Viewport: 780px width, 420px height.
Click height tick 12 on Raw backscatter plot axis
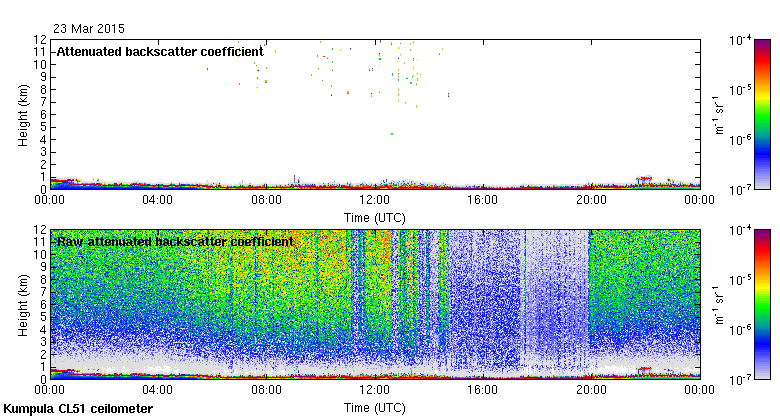click(x=40, y=229)
